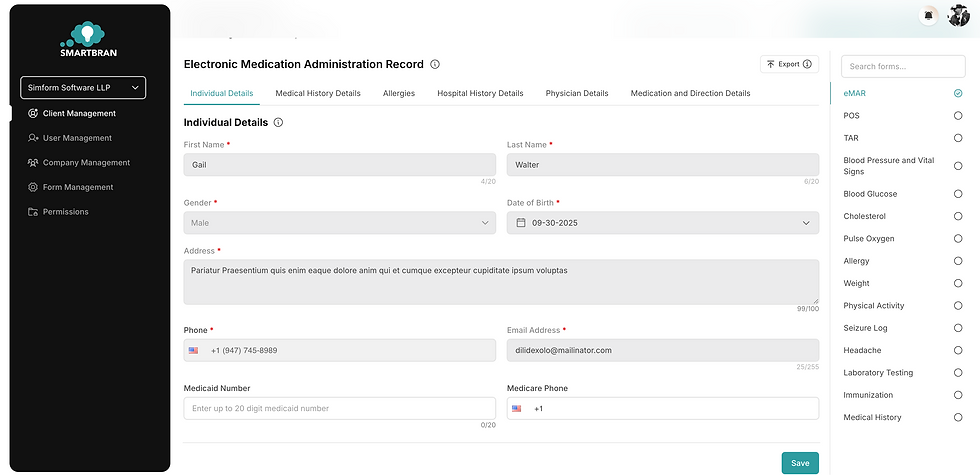Image resolution: width=980 pixels, height=475 pixels.
Task: Click the Export button
Action: pyautogui.click(x=789, y=64)
